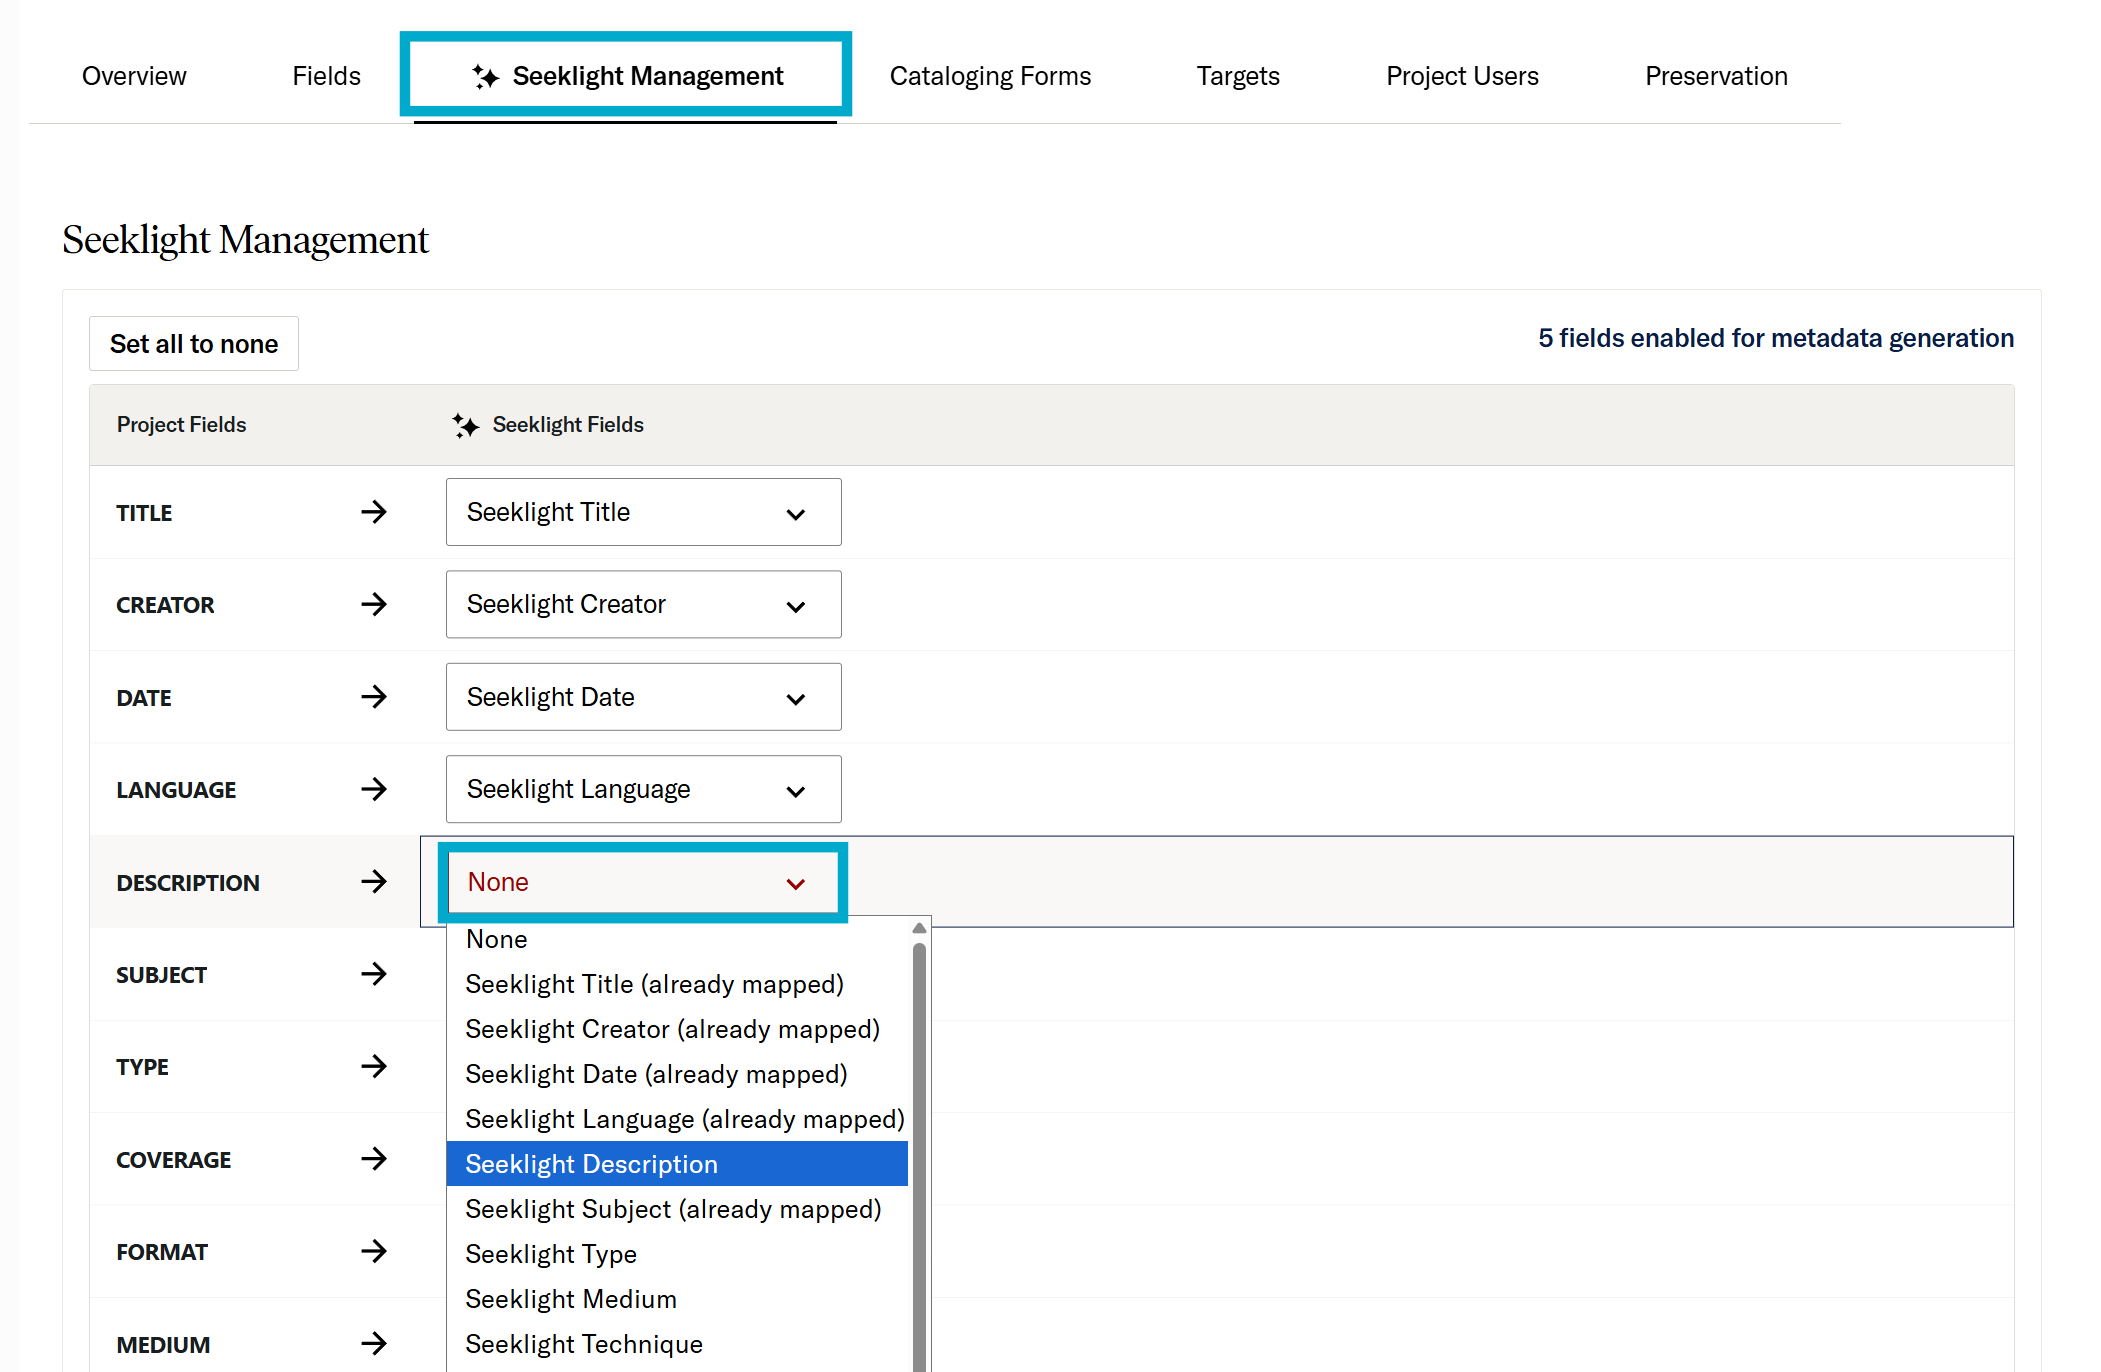This screenshot has width=2101, height=1372.
Task: Choose Seeklight Creator (already mapped) option
Action: click(677, 1029)
